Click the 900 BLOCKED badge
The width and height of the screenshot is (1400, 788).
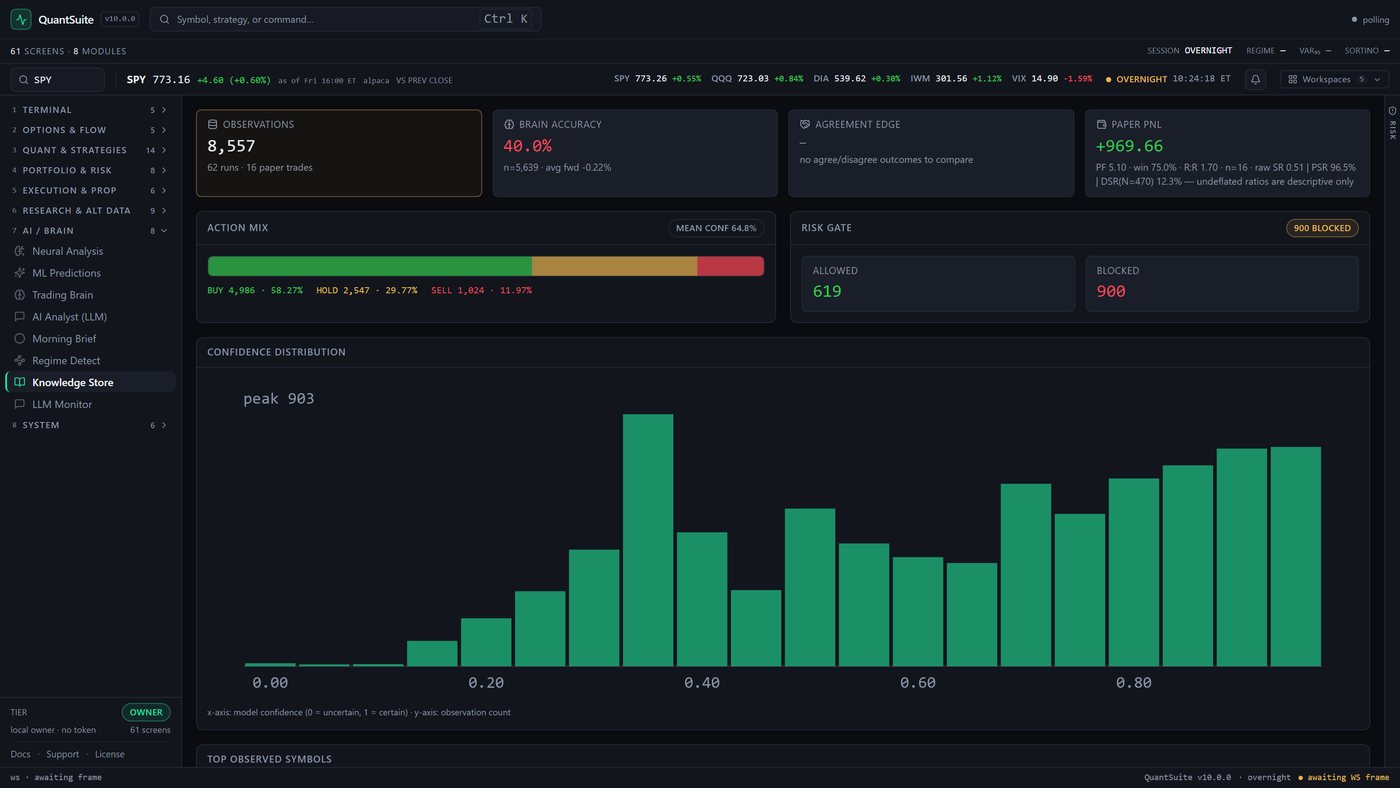[x=1322, y=228]
